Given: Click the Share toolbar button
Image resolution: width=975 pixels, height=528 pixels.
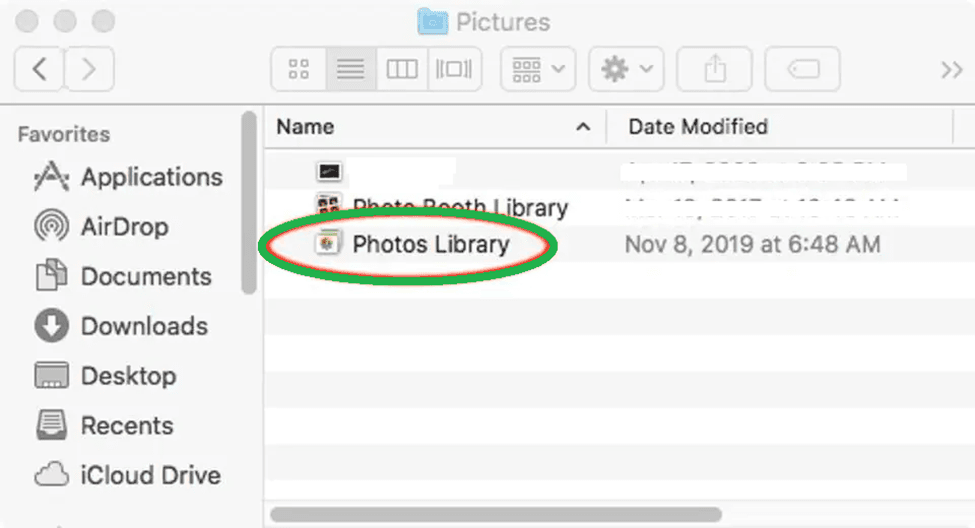Looking at the screenshot, I should 714,69.
